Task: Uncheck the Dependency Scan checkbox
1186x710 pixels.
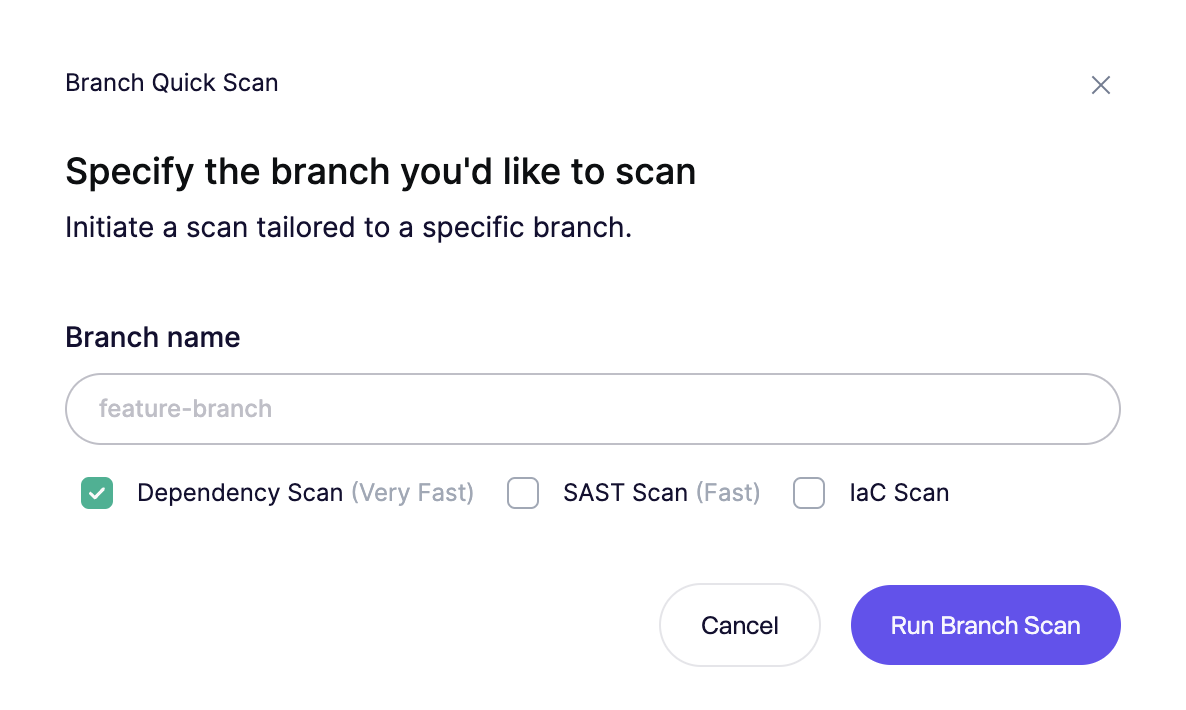Action: click(x=97, y=493)
